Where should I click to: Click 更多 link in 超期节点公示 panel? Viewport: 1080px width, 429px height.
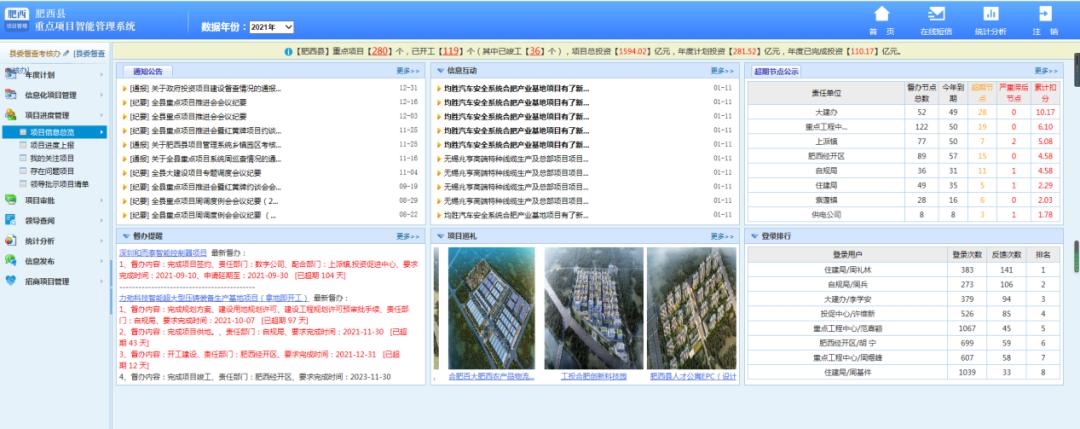click(x=1046, y=71)
